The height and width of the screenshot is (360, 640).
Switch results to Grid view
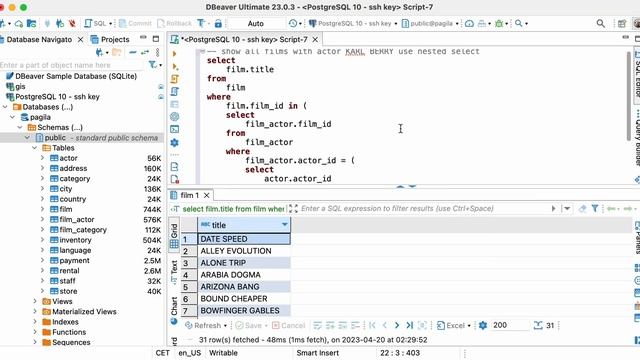coord(174,236)
